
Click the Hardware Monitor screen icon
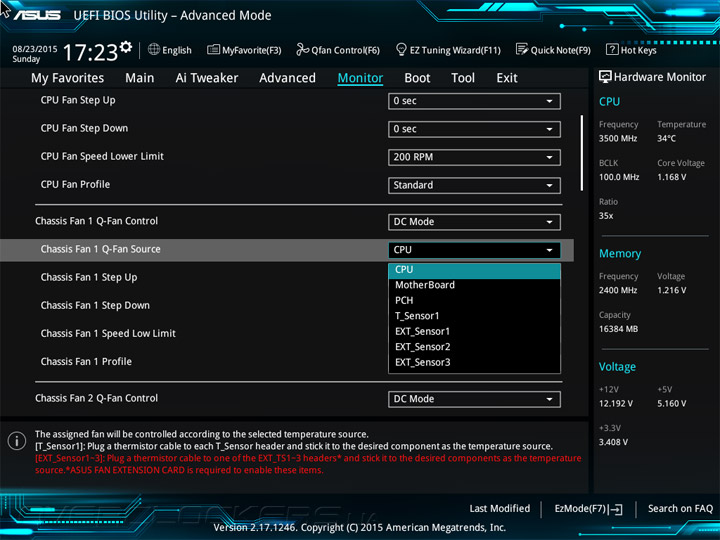coord(605,77)
